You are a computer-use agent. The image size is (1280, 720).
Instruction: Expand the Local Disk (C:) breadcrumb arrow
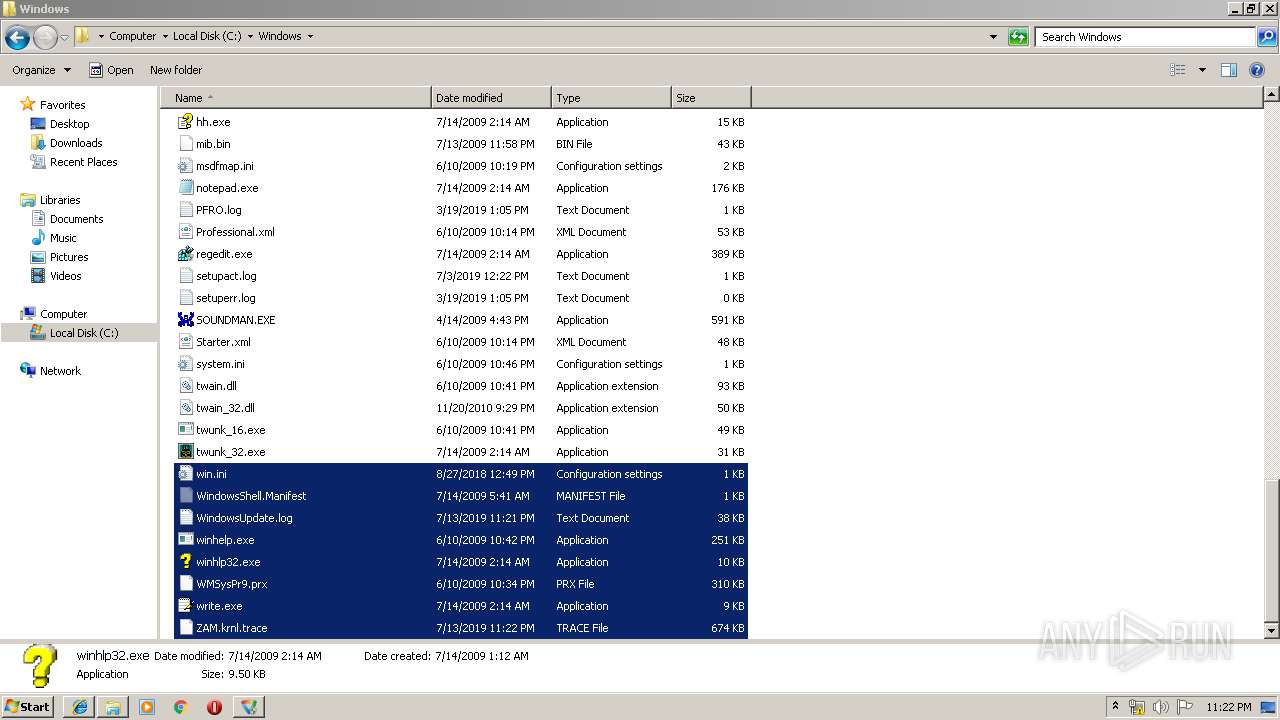coord(251,37)
